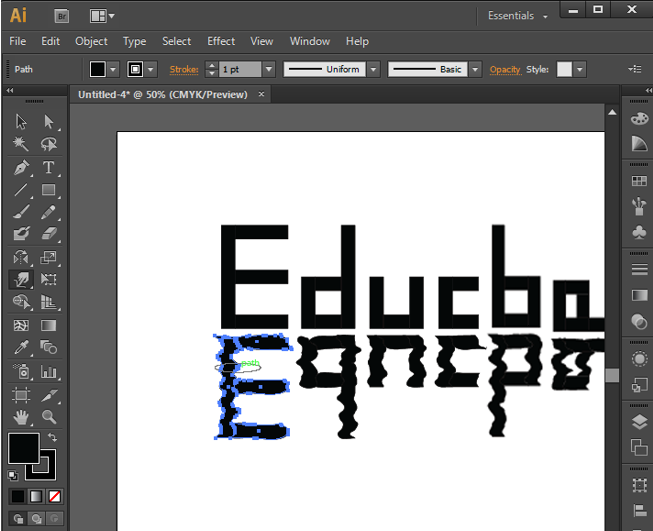Select the Blend tool
Image resolution: width=653 pixels, height=531 pixels.
point(49,347)
